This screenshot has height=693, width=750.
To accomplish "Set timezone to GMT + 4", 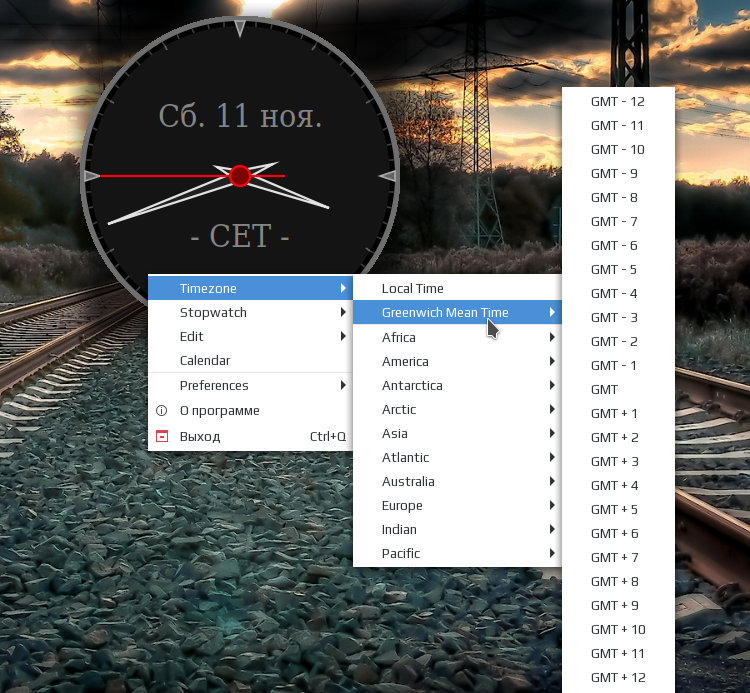I will click(618, 485).
